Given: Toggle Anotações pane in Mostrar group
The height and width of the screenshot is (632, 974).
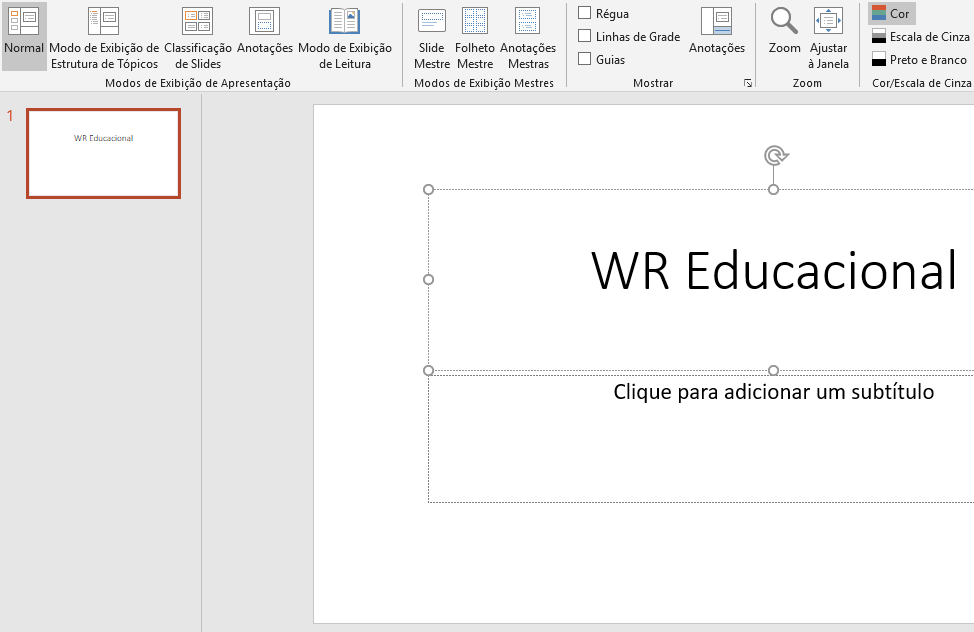Looking at the screenshot, I should [717, 31].
